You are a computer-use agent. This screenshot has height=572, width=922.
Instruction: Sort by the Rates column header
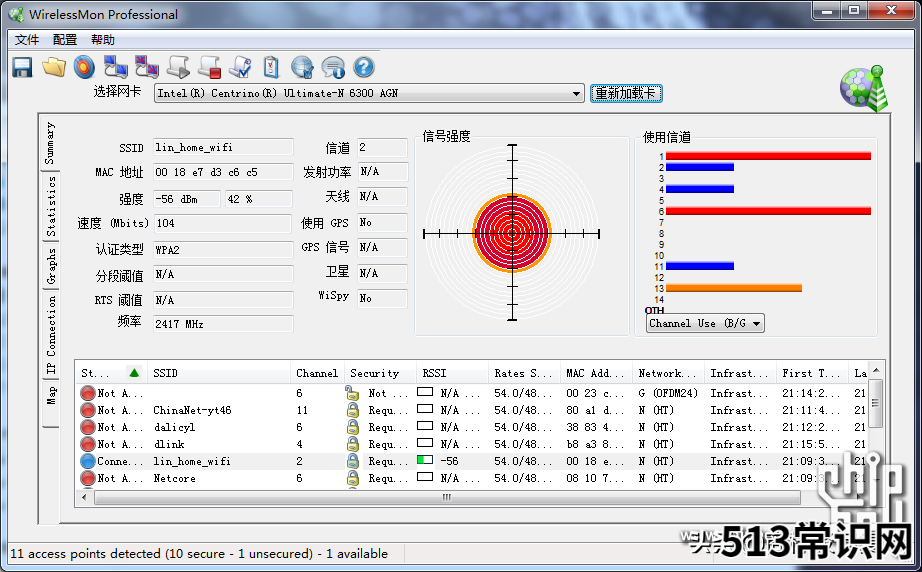(524, 373)
